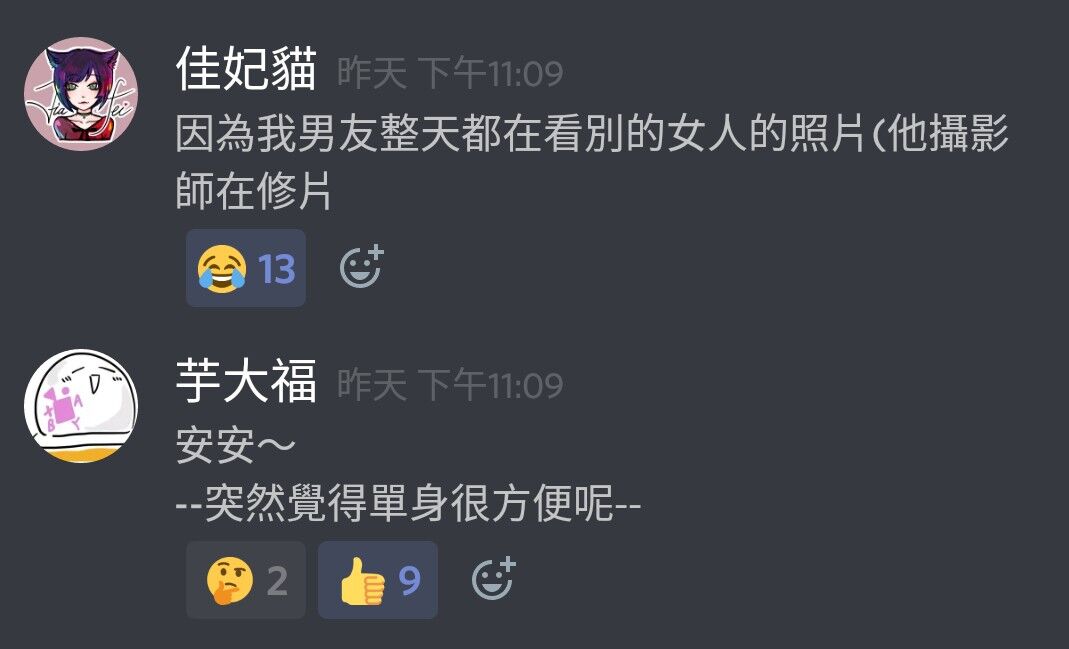Open the profile via username 佳妃貓
1069x649 pixels.
pyautogui.click(x=246, y=69)
